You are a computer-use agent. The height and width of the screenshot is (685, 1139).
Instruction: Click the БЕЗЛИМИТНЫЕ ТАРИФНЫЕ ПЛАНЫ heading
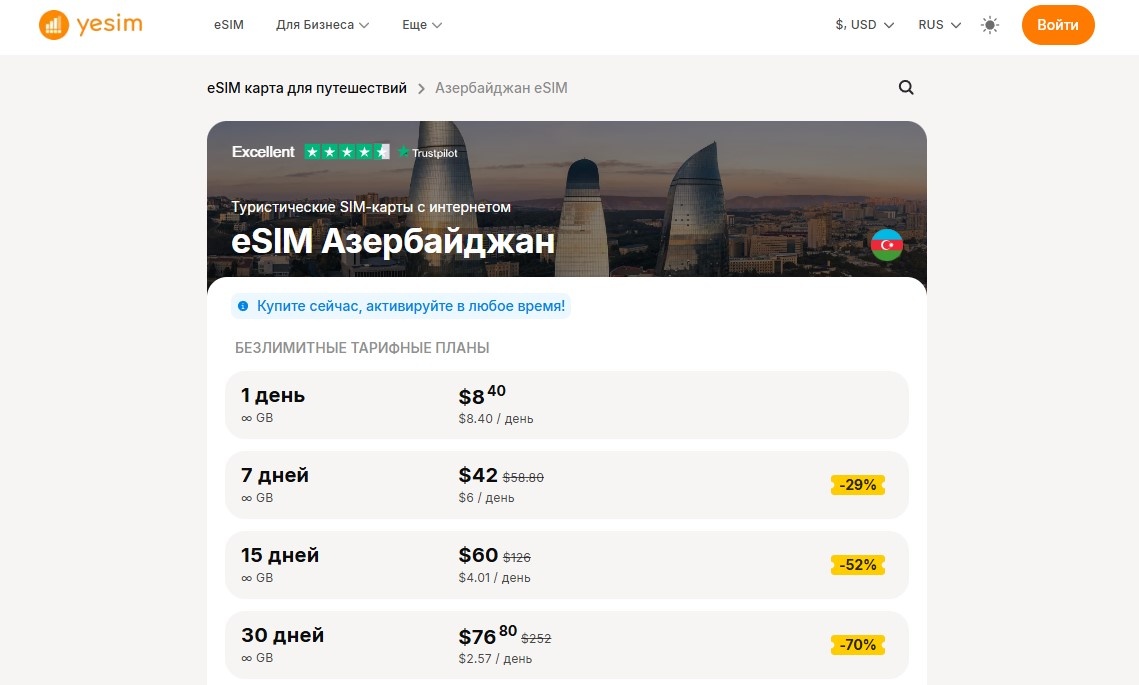pos(362,348)
